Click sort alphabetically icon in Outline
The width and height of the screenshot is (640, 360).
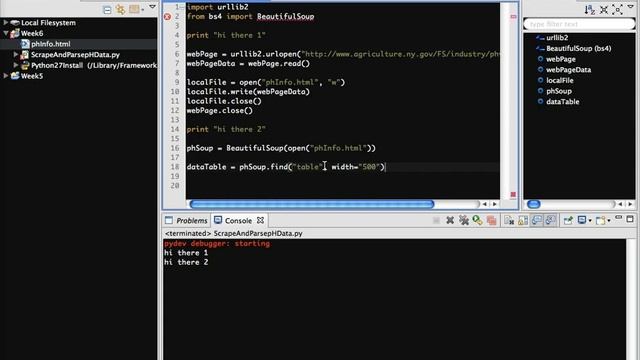589,10
